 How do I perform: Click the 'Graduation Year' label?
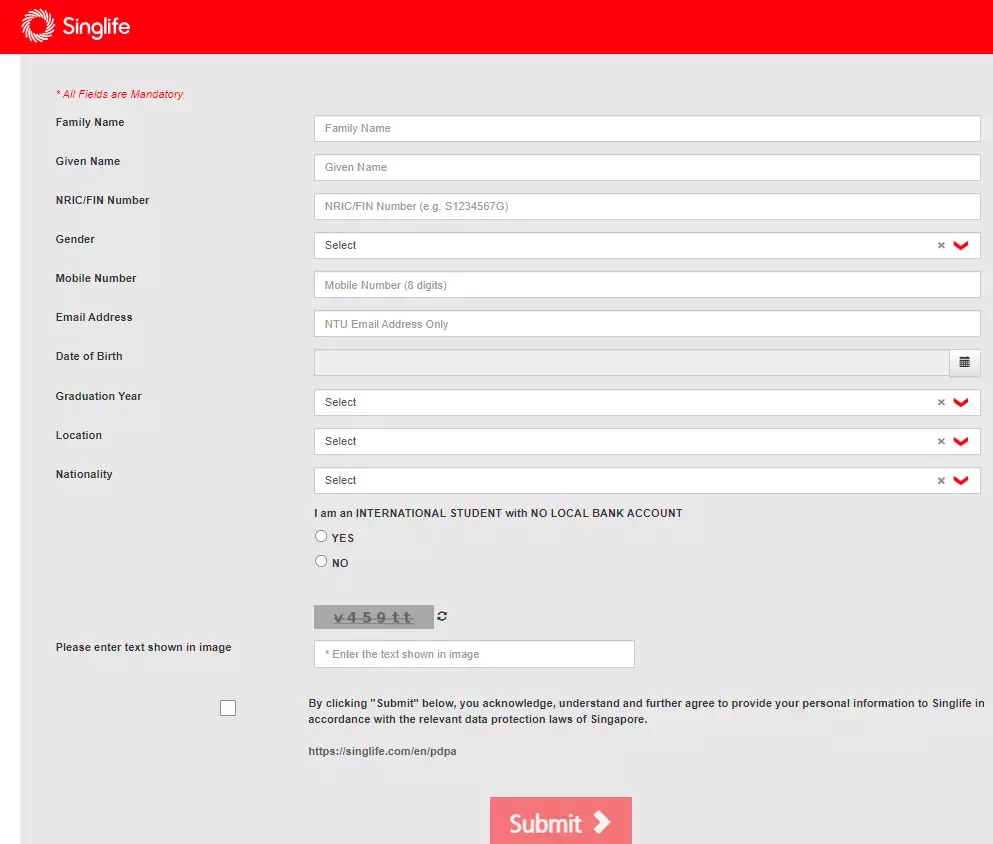(99, 396)
